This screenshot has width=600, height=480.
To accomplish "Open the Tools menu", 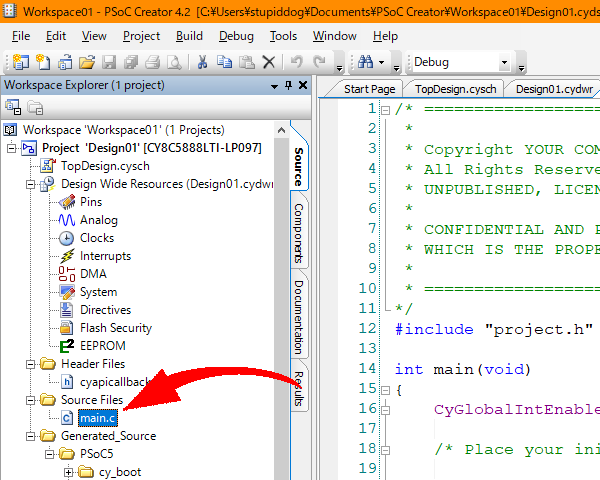I will tap(283, 36).
